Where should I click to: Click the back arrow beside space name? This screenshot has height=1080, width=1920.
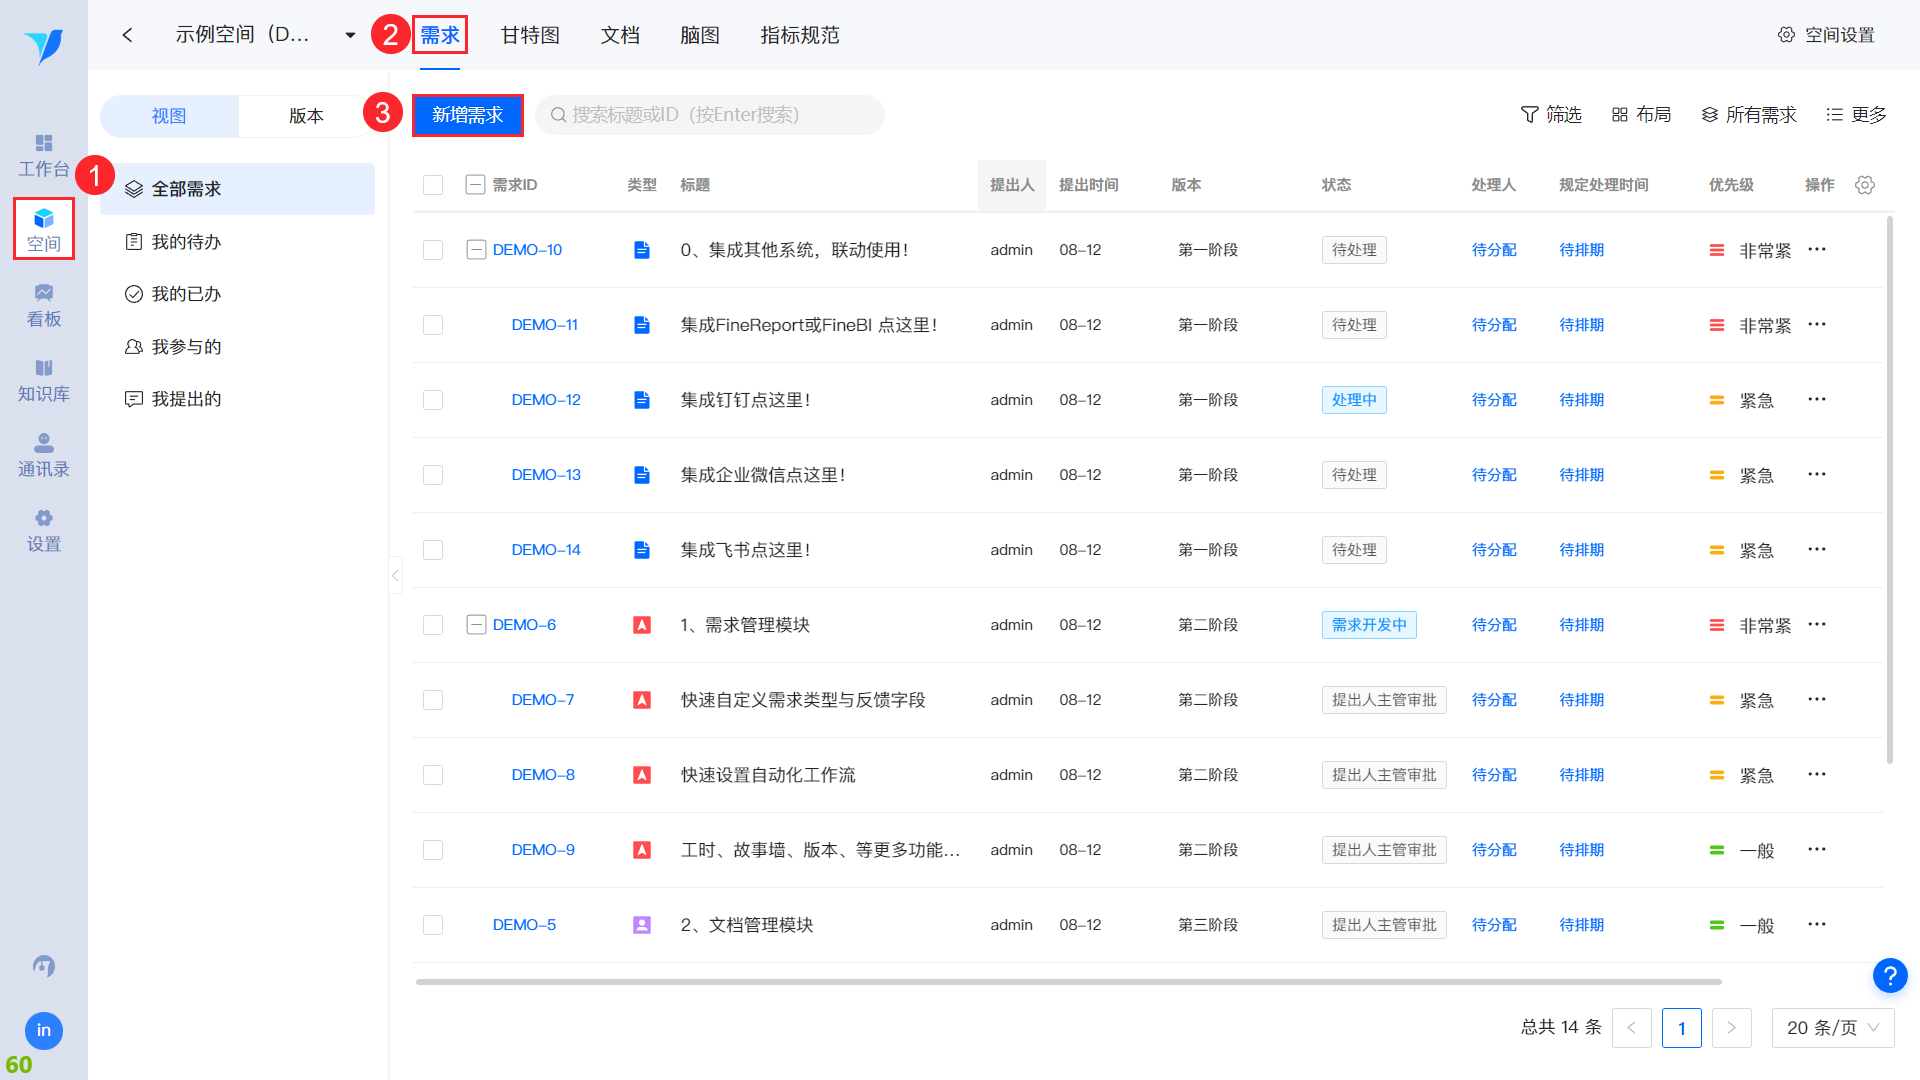point(127,35)
